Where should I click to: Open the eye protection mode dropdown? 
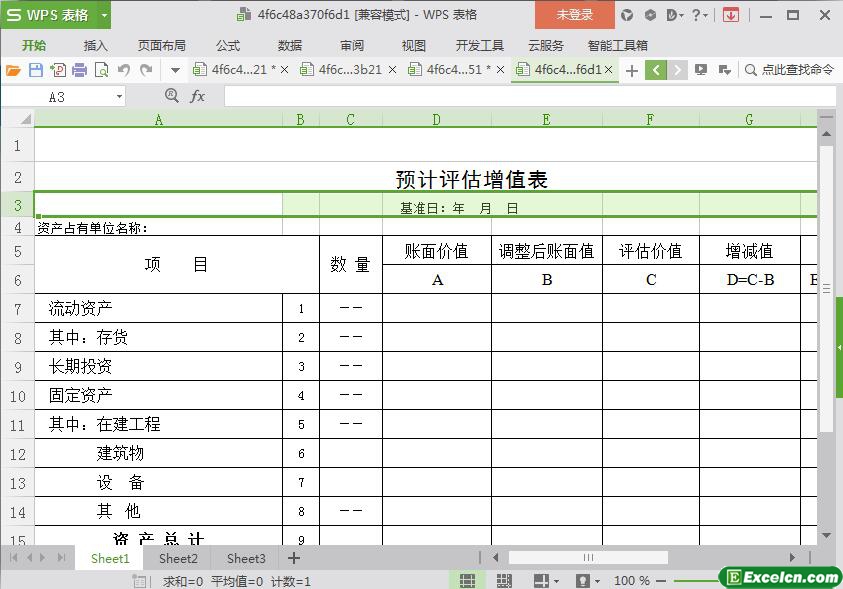coord(597,581)
